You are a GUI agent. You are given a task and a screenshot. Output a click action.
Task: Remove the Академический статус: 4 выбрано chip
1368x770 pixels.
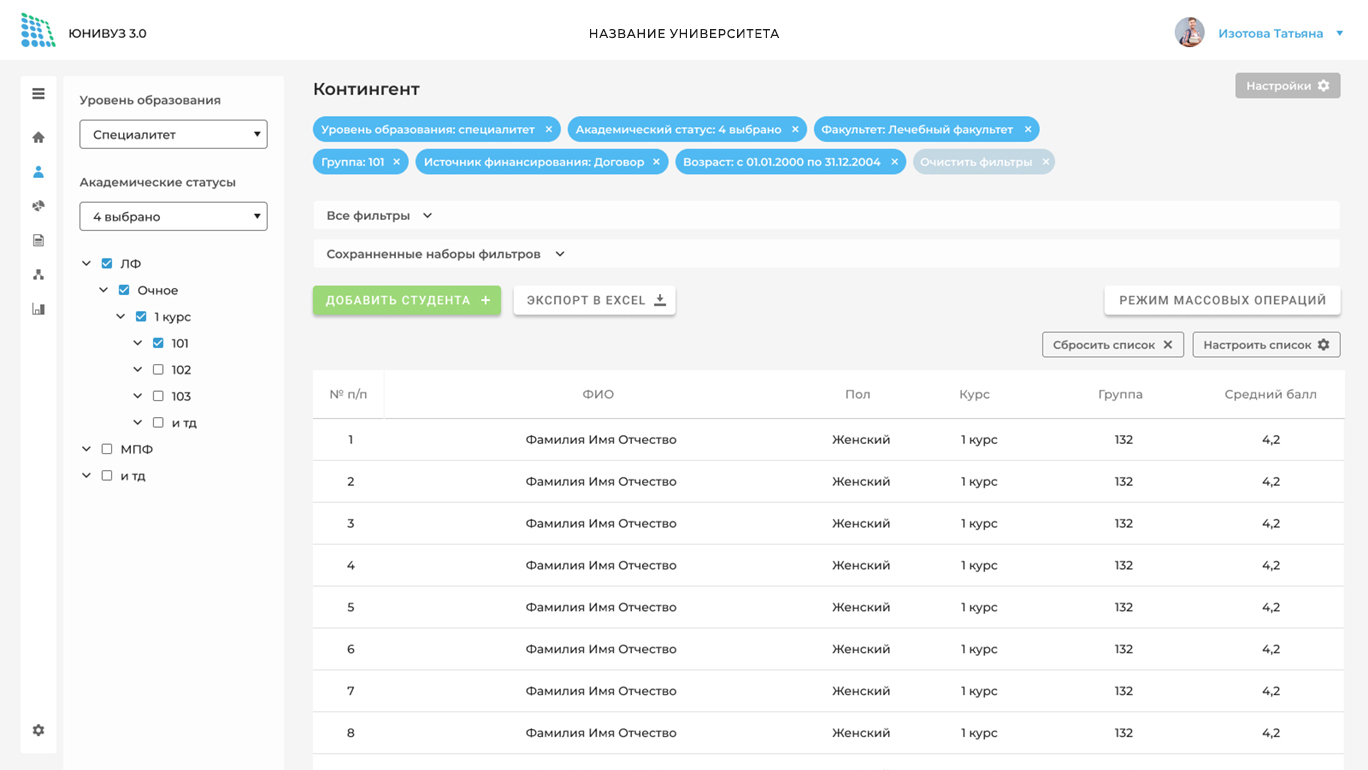[x=795, y=130]
